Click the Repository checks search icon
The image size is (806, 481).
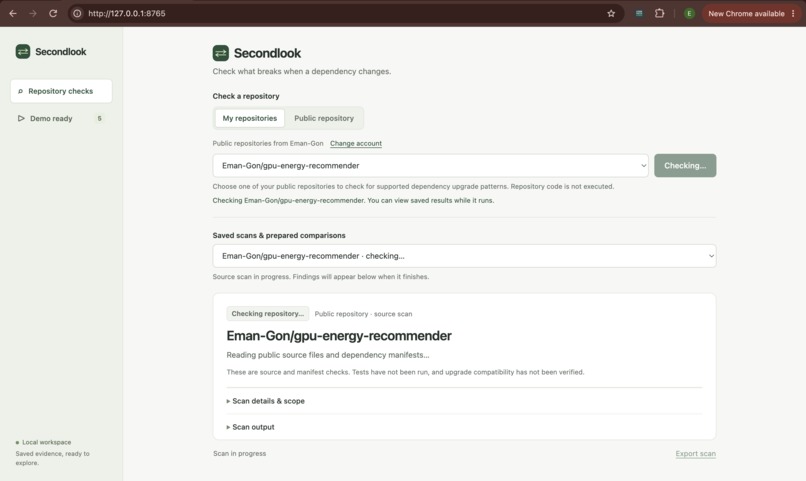(21, 91)
